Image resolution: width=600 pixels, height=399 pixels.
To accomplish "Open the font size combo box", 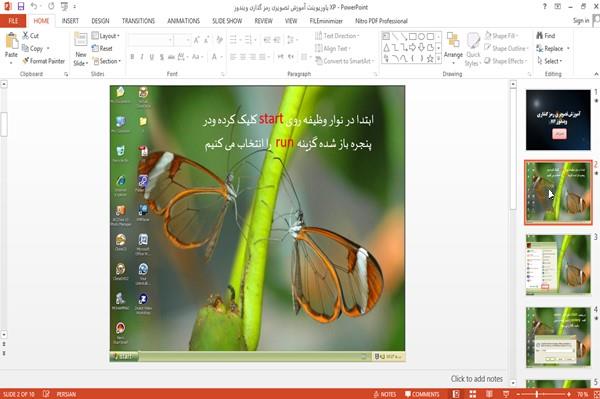I will pos(182,40).
